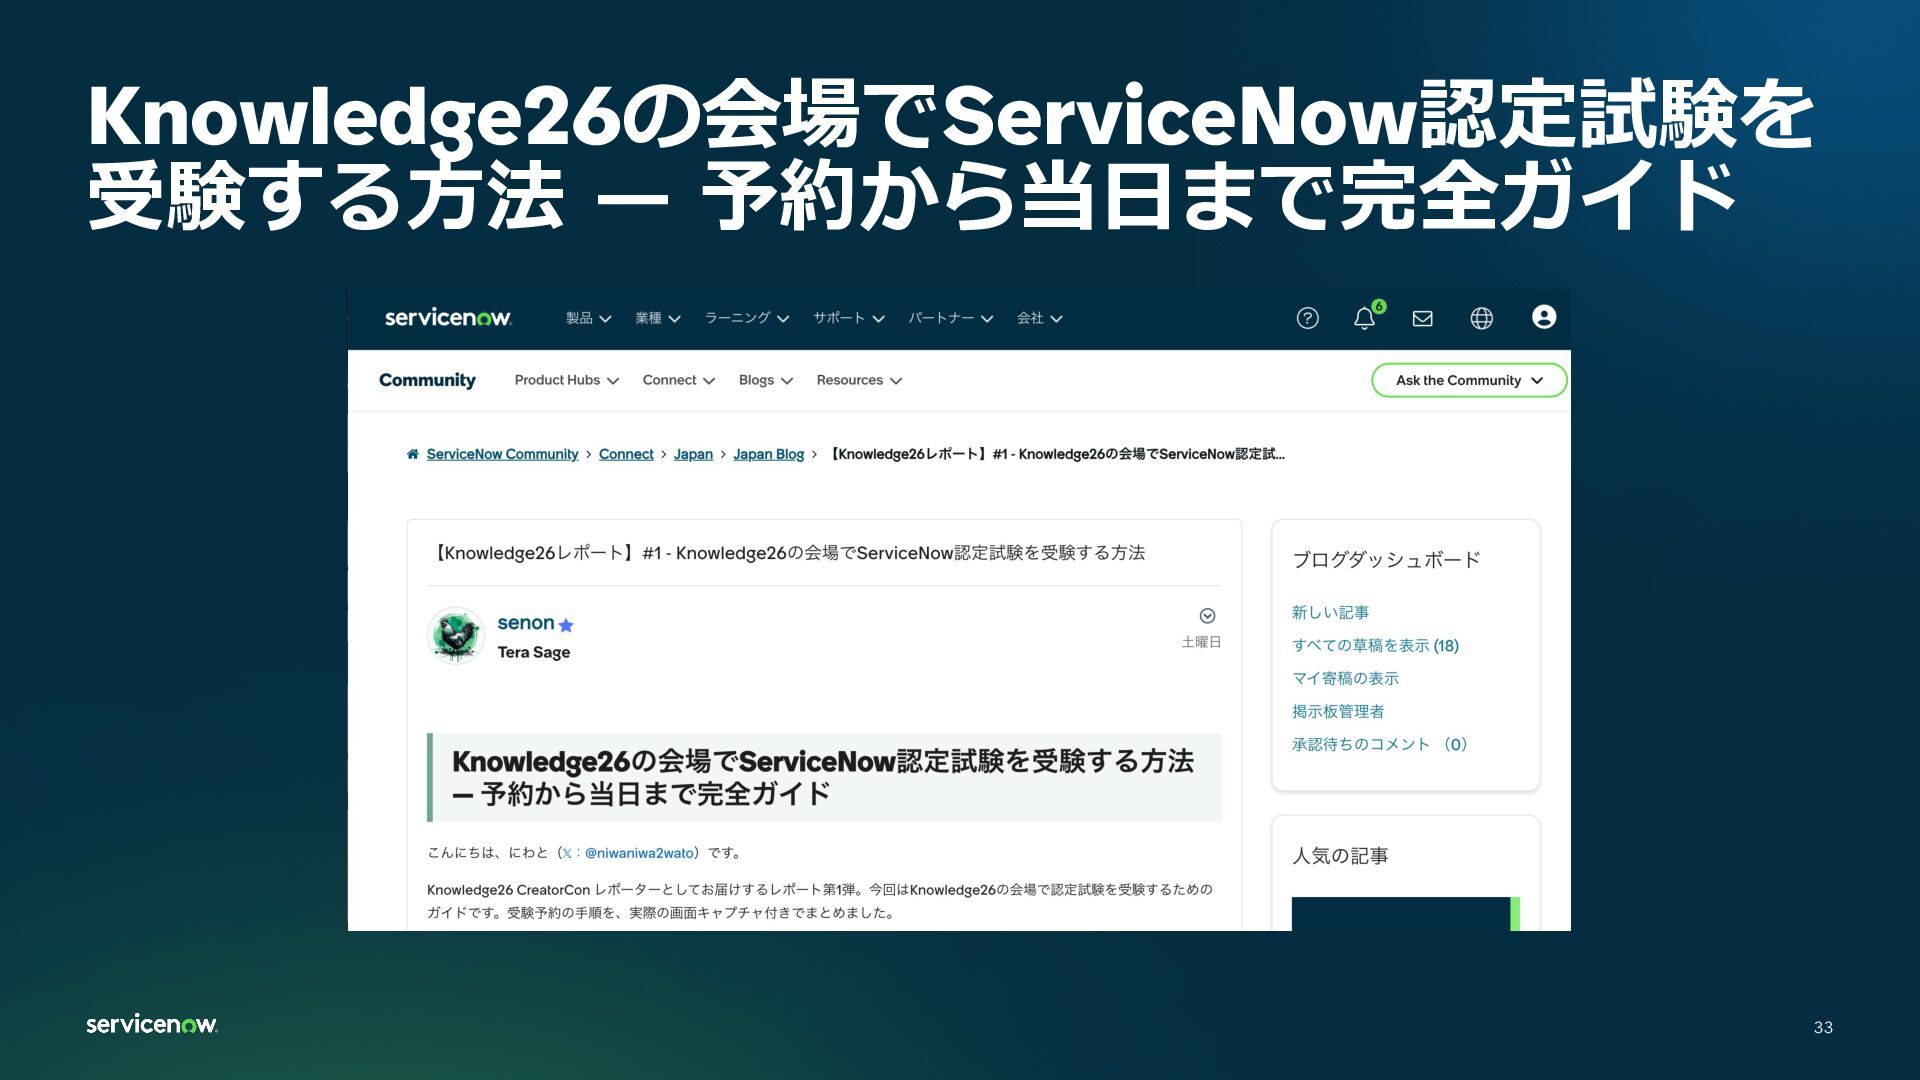Viewport: 1920px width, 1080px height.
Task: Expand the Product Hubs menu
Action: tap(566, 380)
